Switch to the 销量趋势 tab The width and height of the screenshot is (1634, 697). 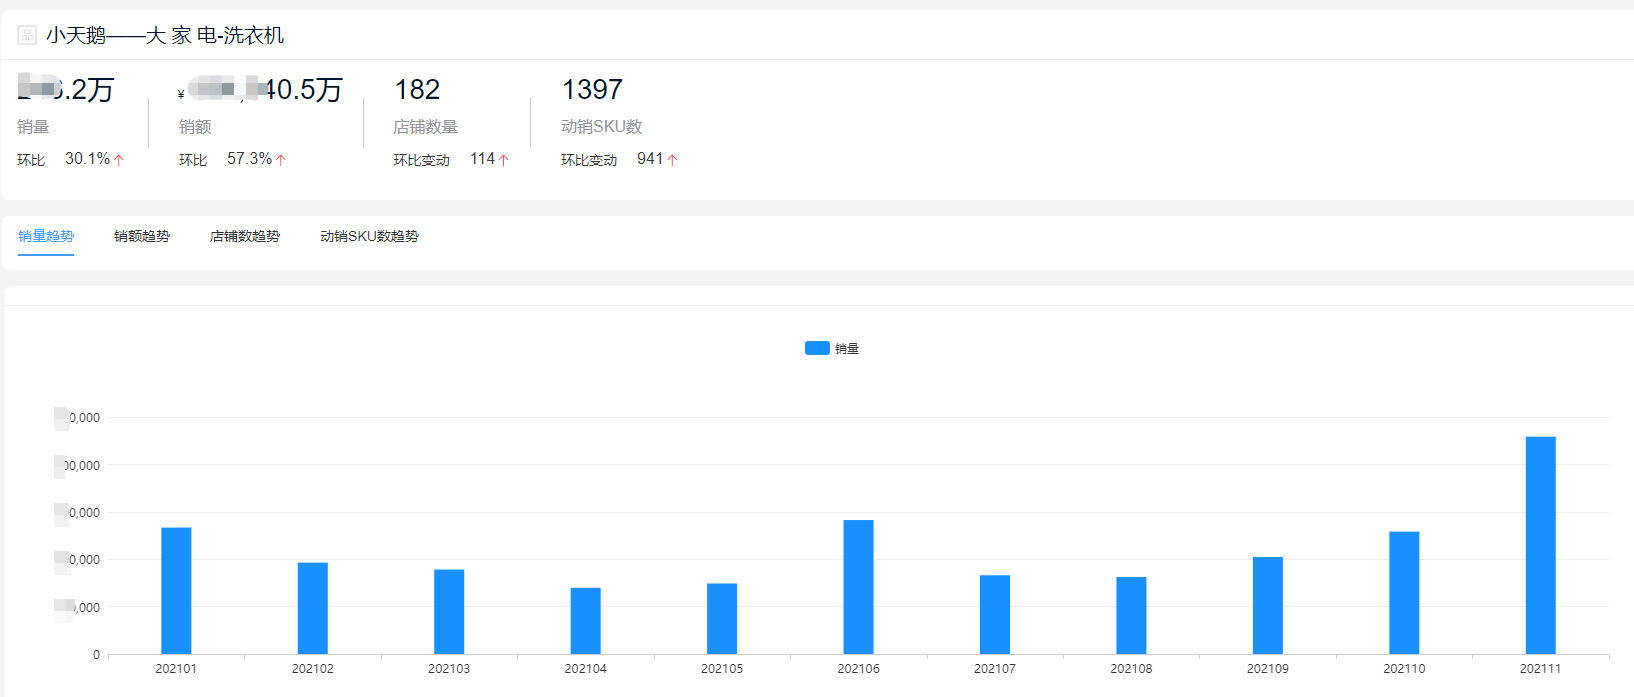point(46,236)
